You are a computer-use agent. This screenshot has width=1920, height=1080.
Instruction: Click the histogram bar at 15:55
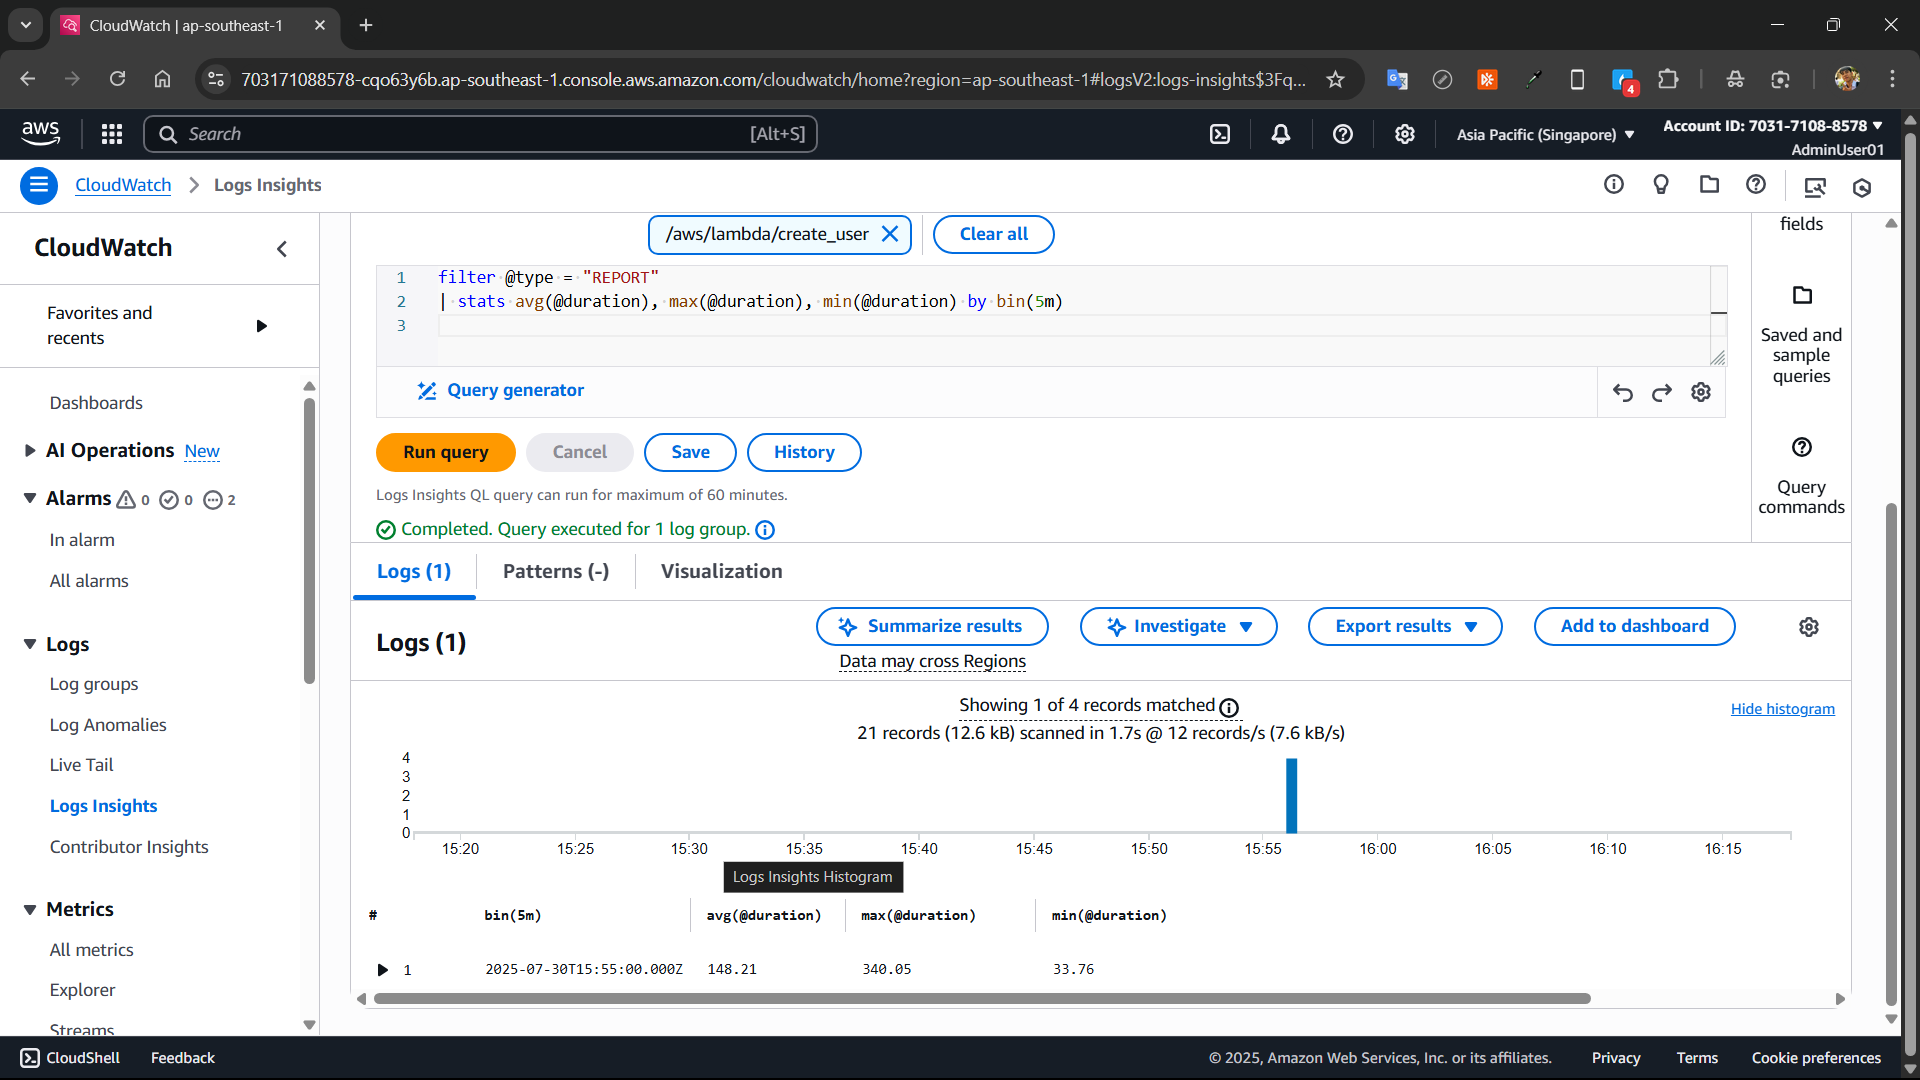1291,795
